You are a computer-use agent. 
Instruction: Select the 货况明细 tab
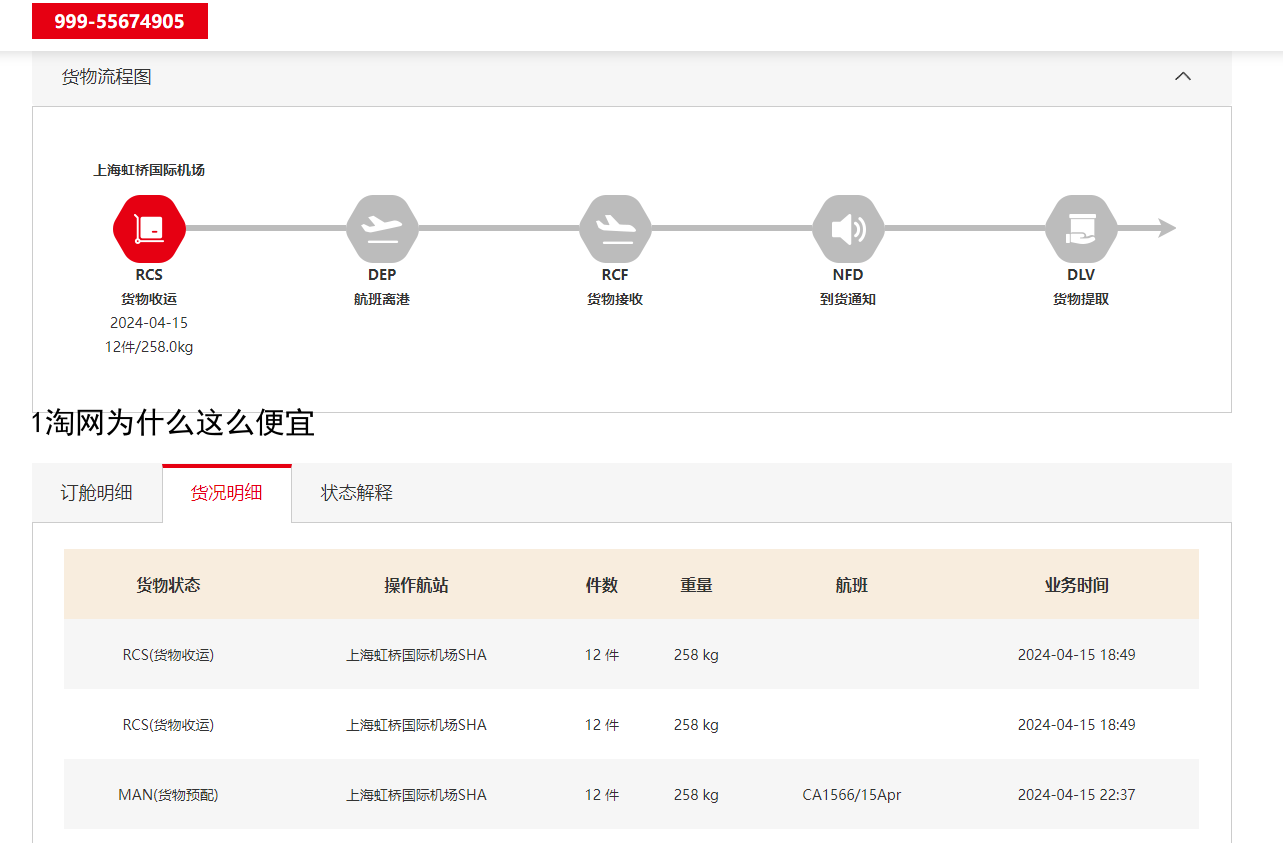227,493
